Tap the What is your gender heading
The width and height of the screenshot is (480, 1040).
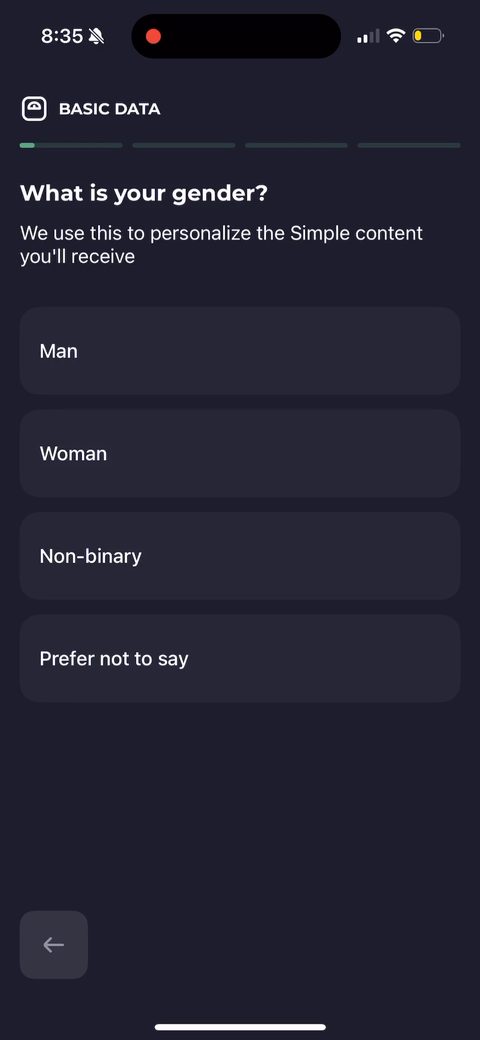(x=144, y=194)
